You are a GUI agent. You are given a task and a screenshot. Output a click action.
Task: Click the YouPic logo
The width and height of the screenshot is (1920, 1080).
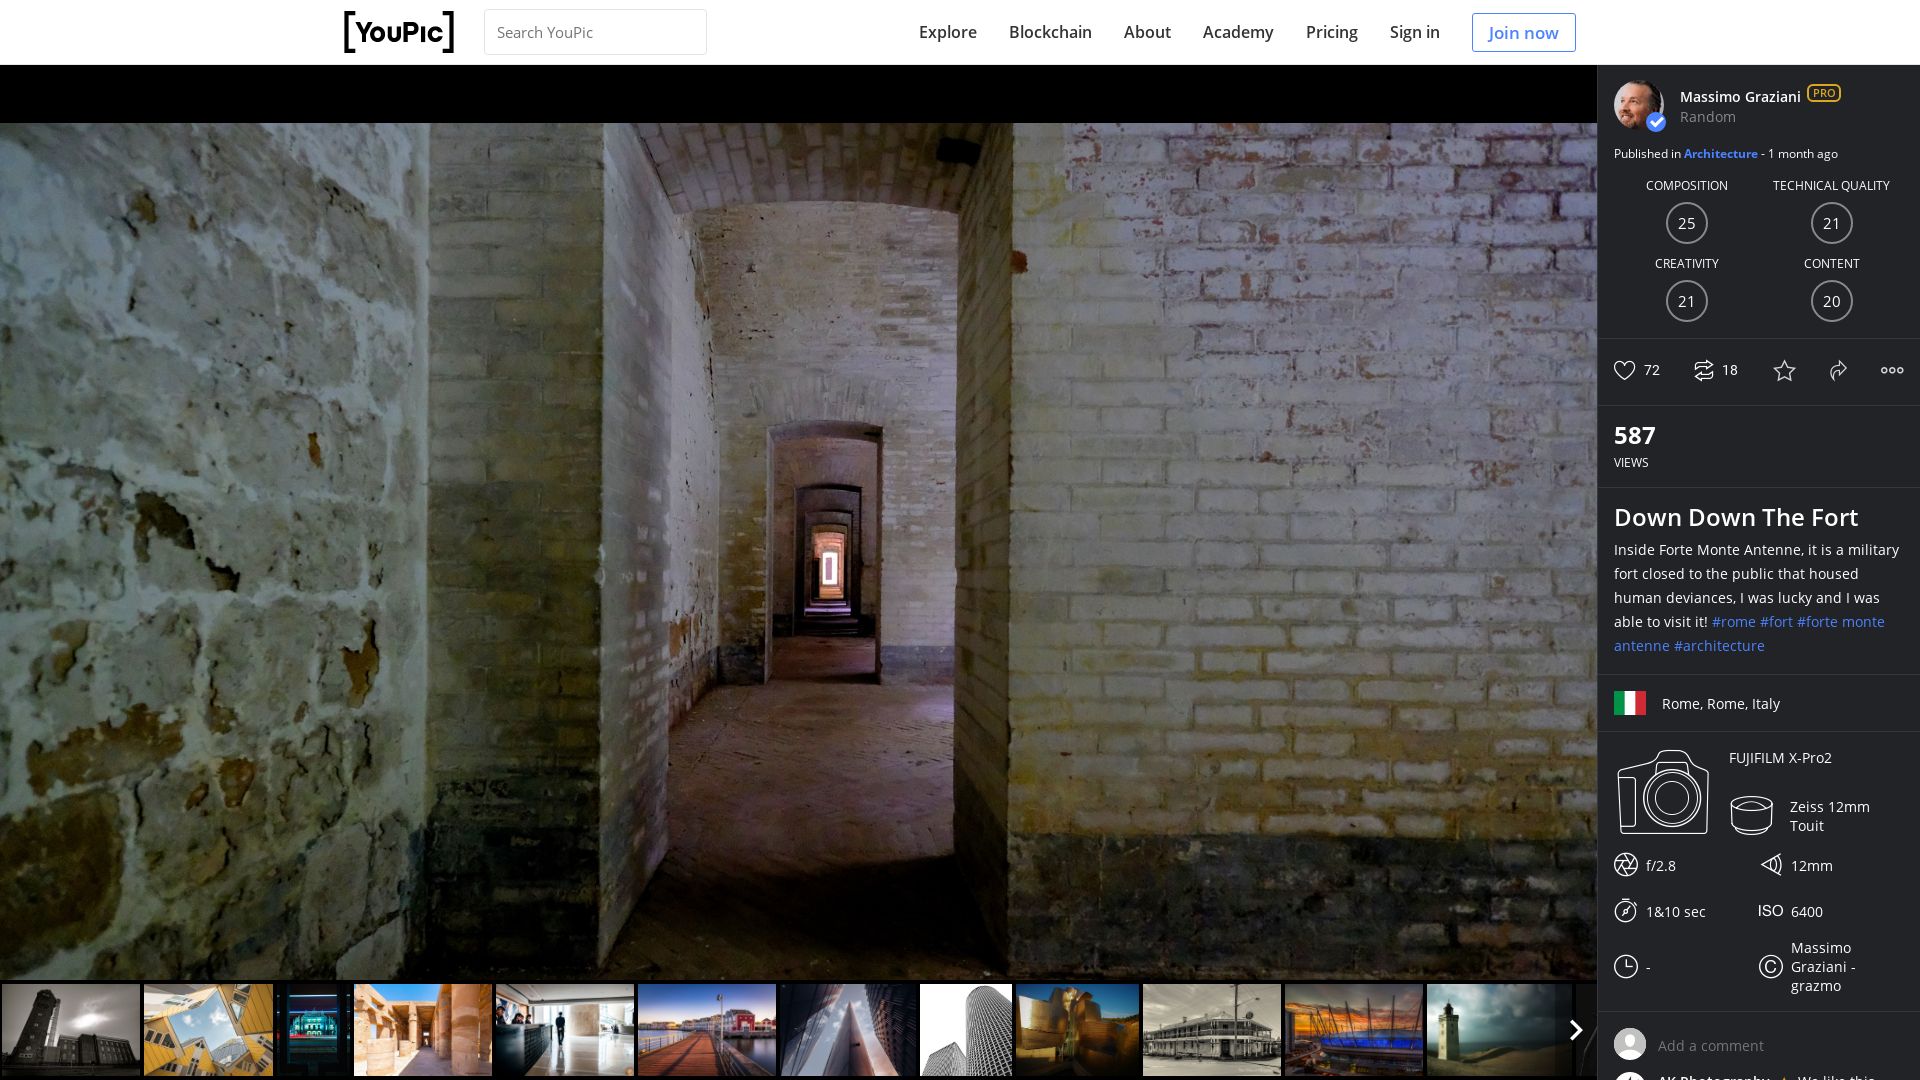[398, 32]
